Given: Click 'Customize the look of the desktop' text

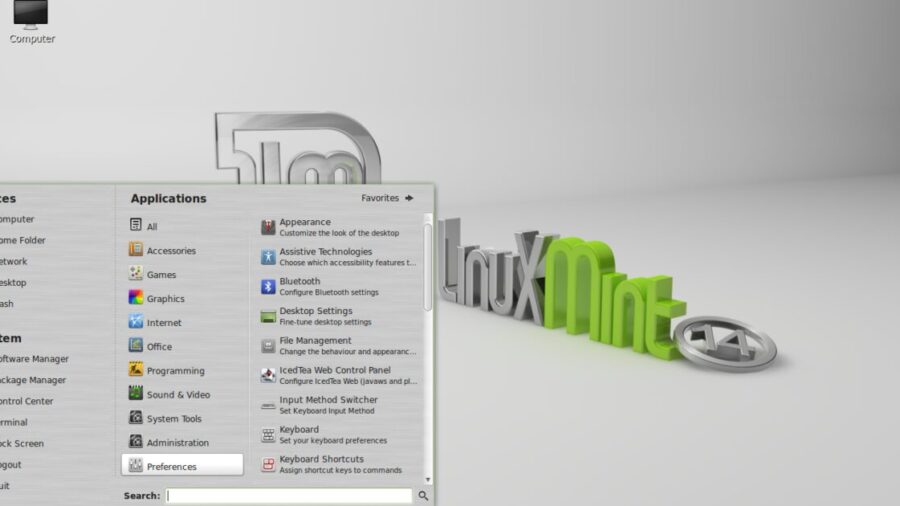Looking at the screenshot, I should coord(339,233).
